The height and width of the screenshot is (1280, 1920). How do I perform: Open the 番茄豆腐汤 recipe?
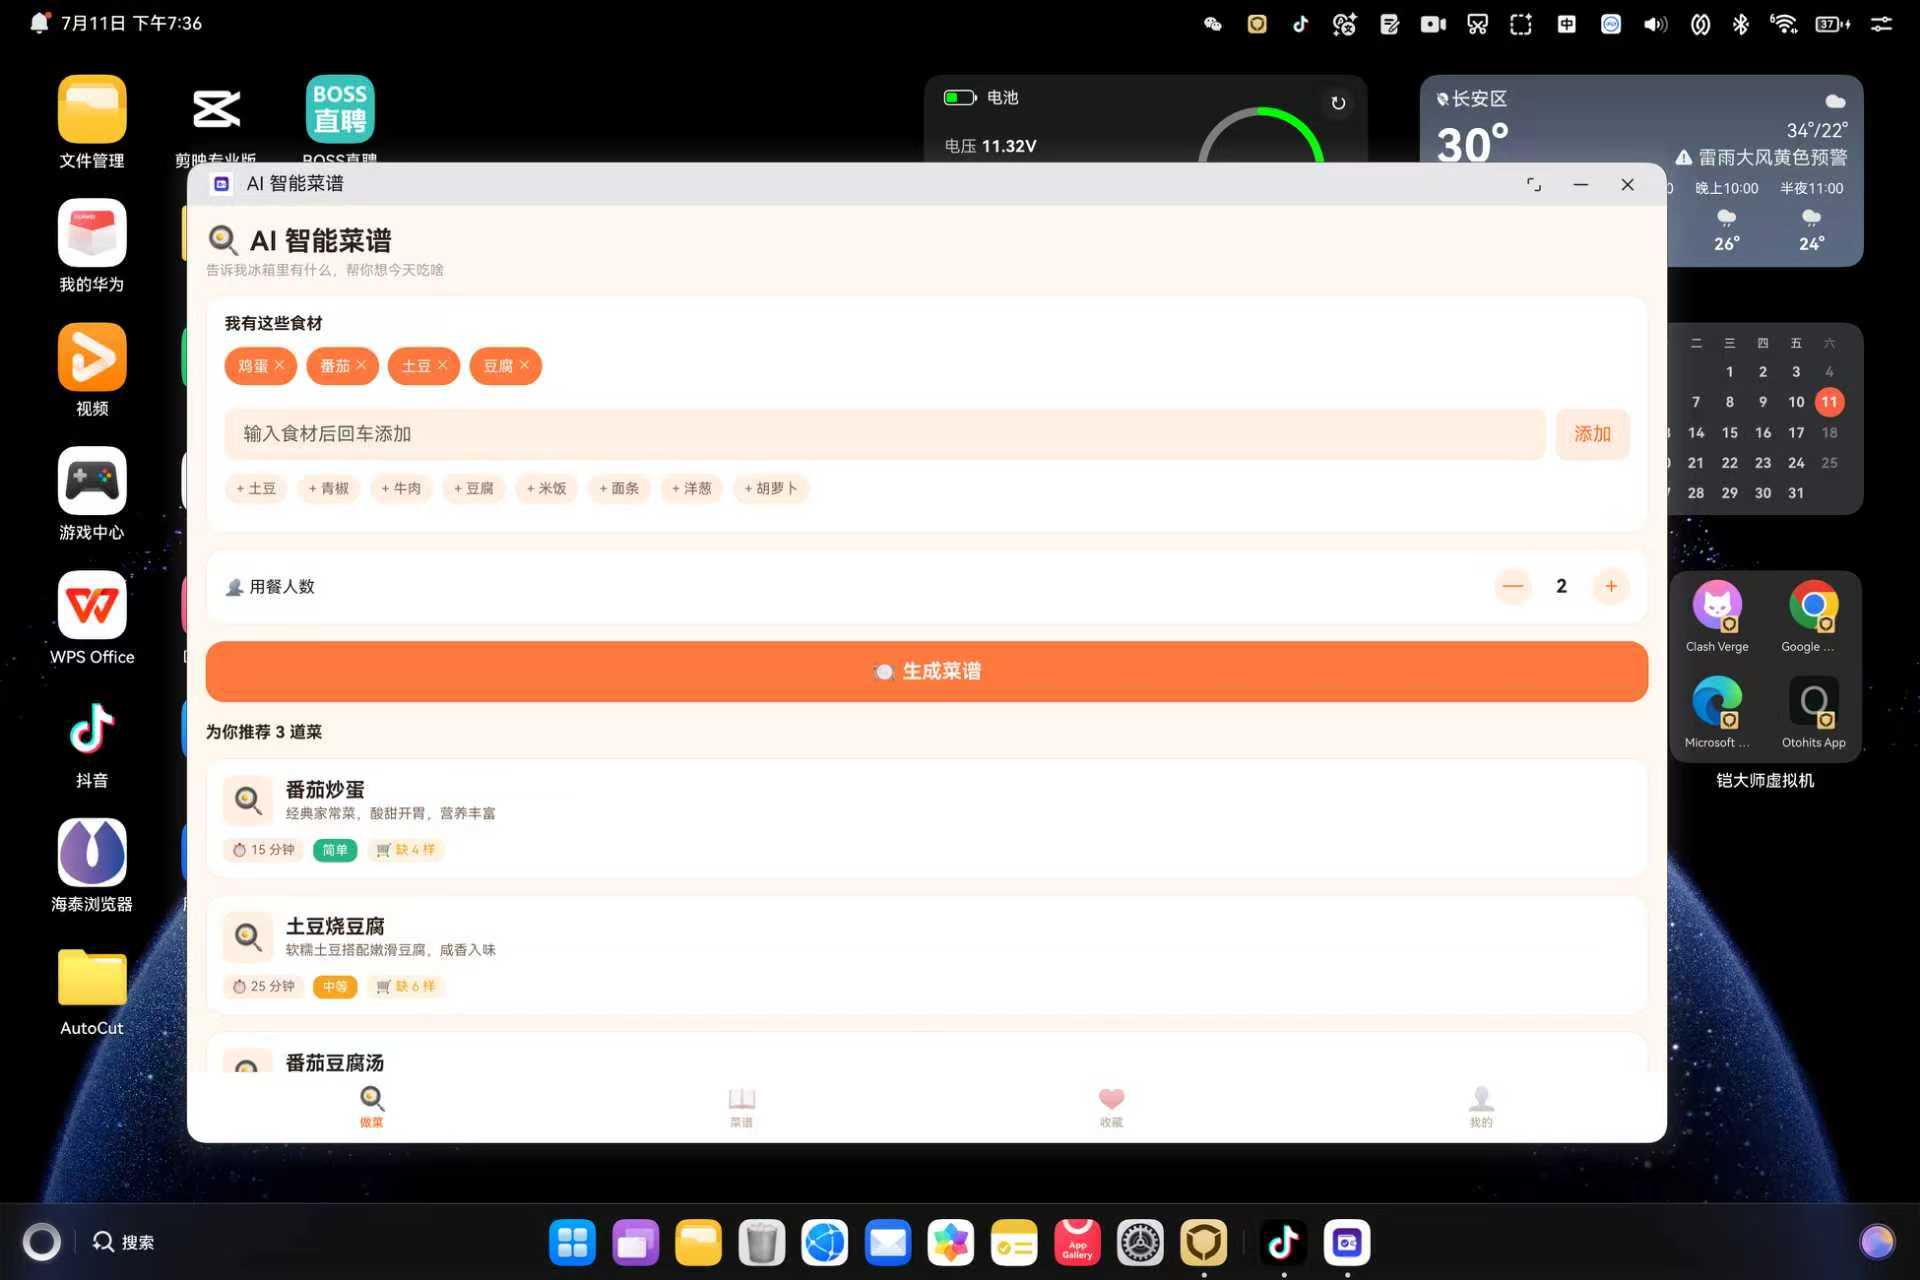tap(927, 1053)
